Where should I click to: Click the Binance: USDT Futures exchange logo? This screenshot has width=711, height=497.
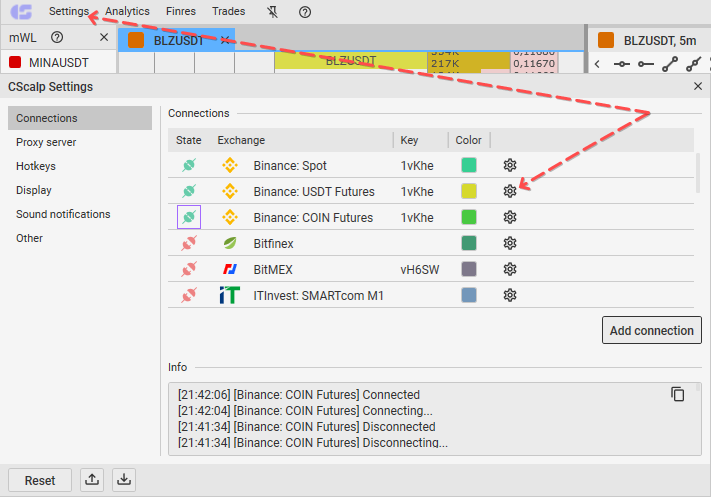230,191
